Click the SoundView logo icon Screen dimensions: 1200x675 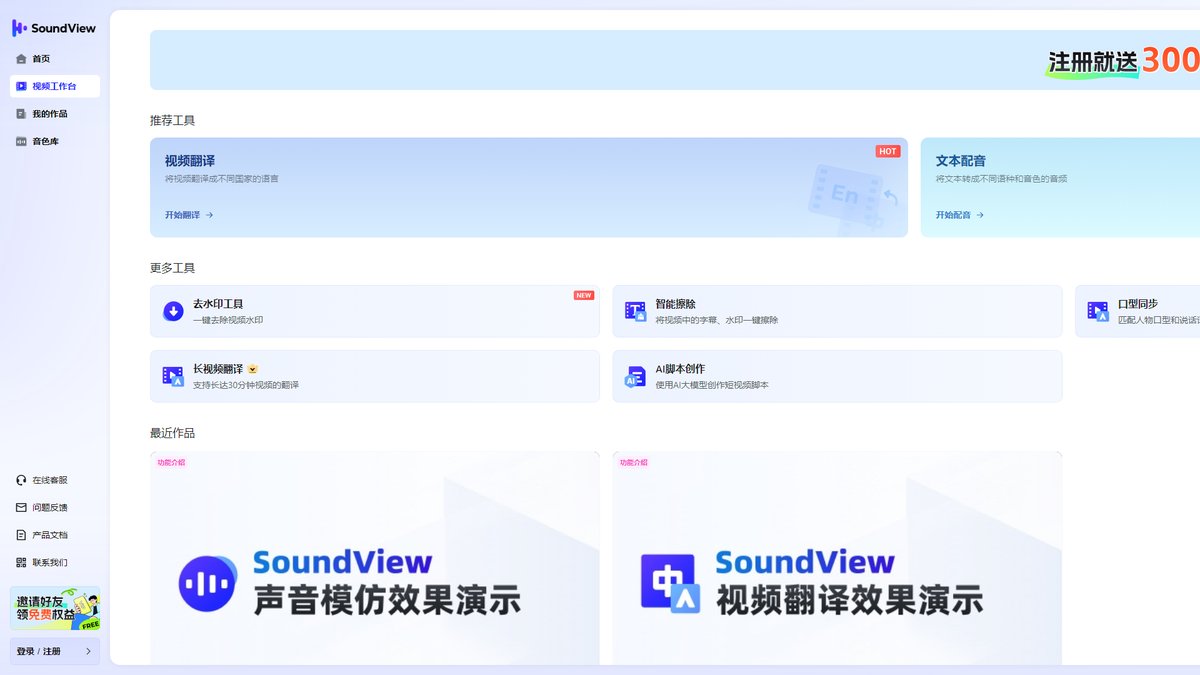tap(19, 28)
